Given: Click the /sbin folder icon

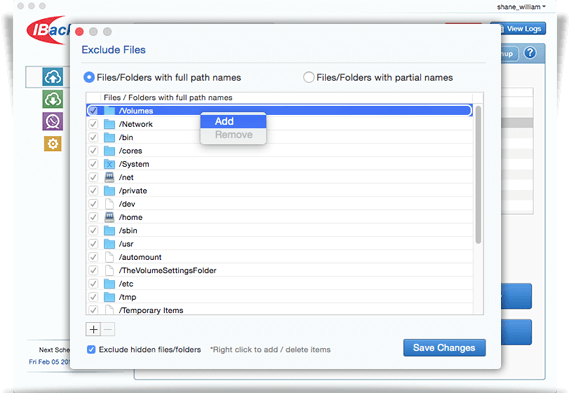Looking at the screenshot, I should click(109, 230).
